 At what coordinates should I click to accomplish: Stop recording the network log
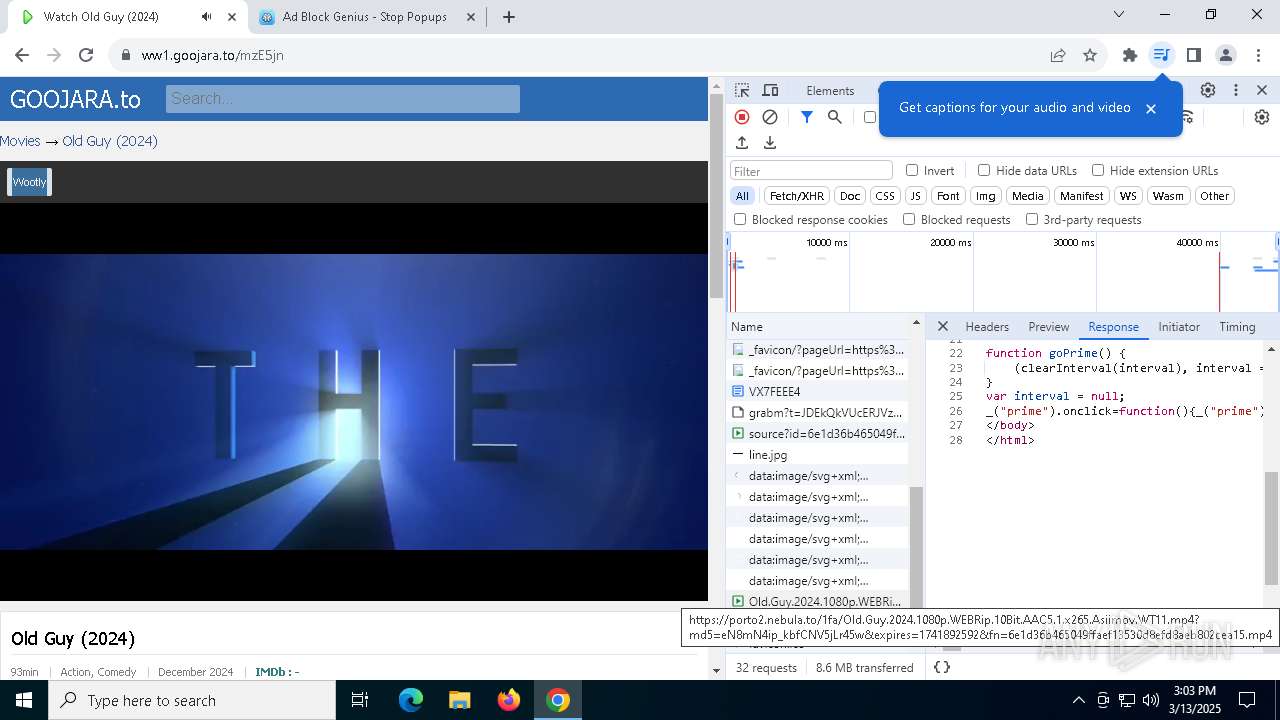[x=742, y=117]
